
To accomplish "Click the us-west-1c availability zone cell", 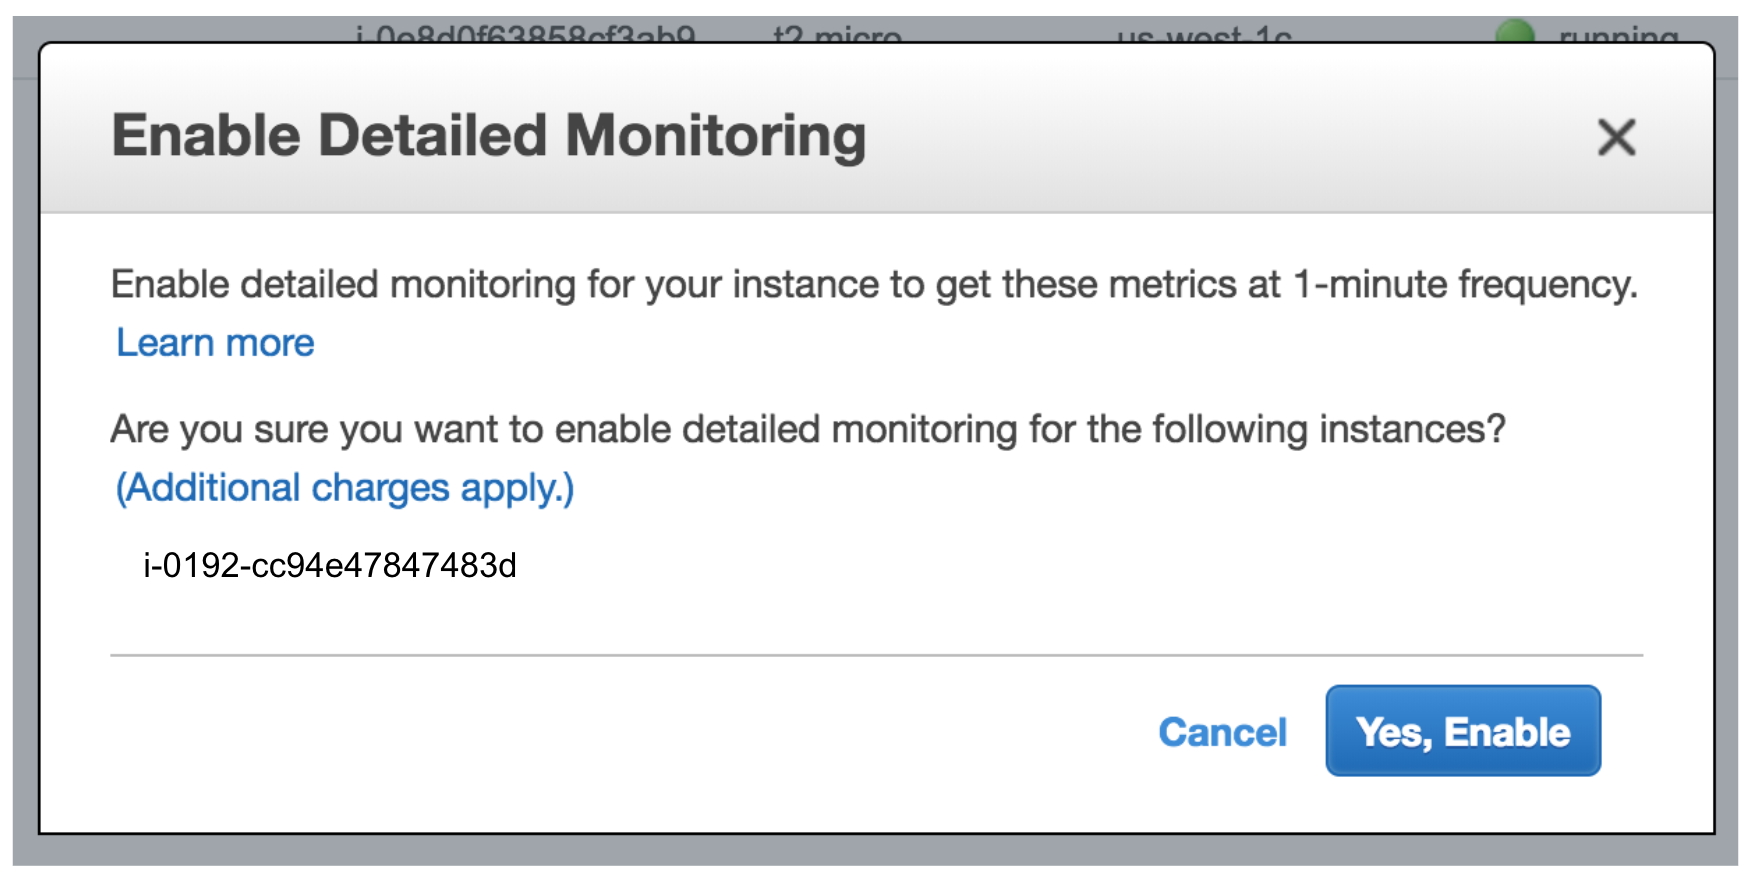I will pyautogui.click(x=1204, y=35).
